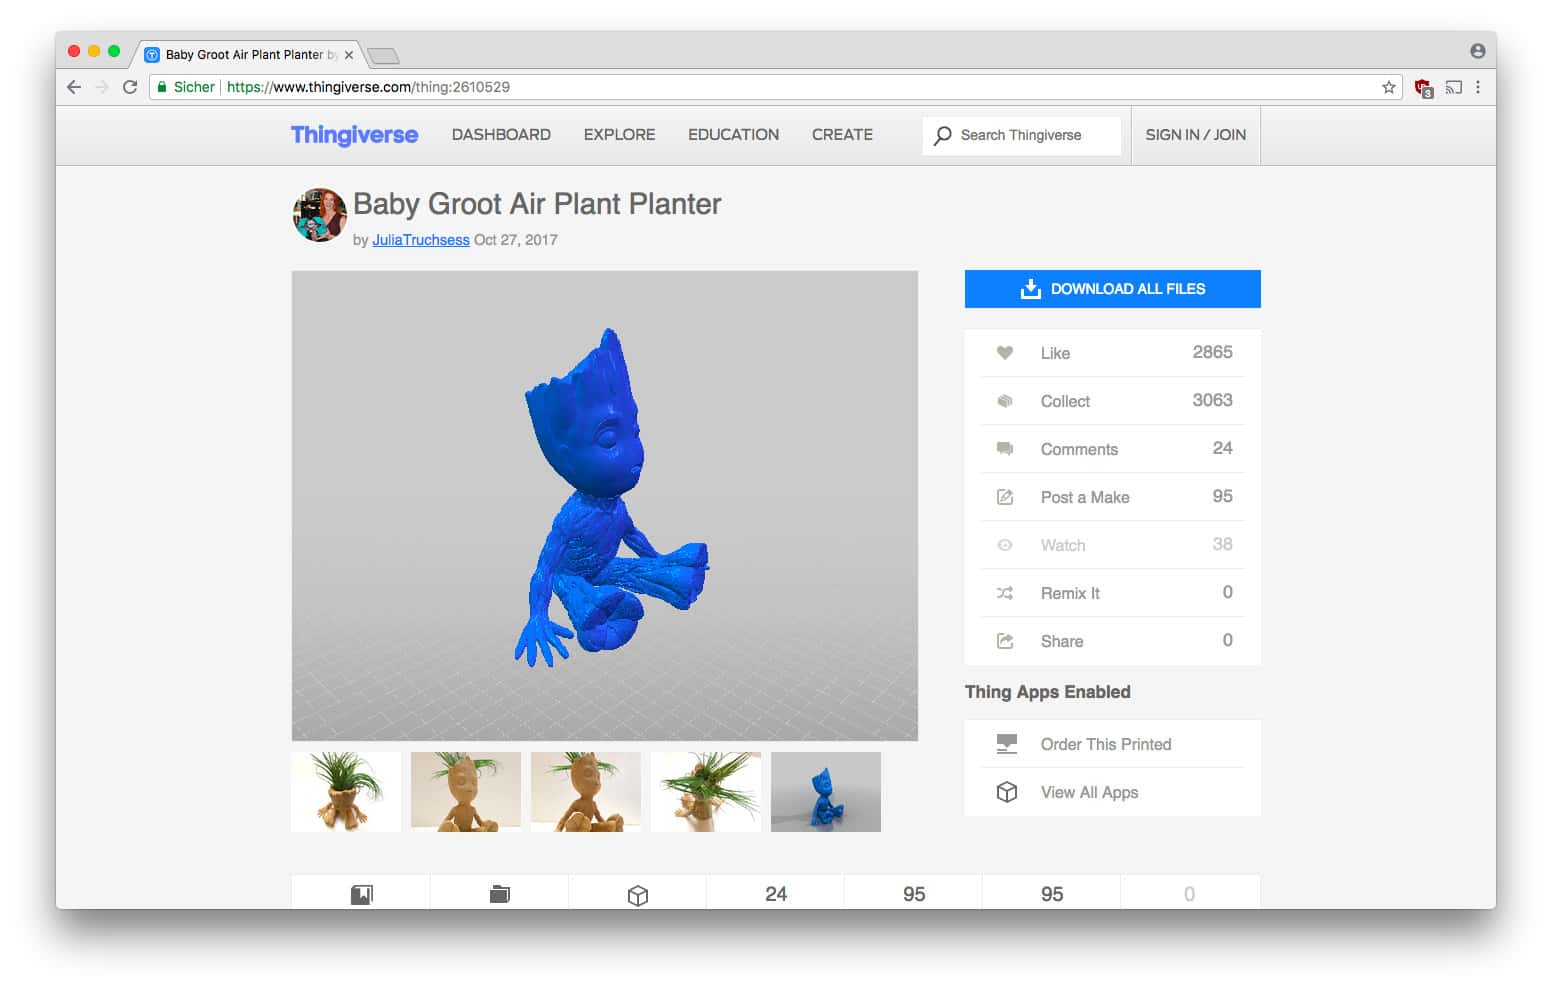Open JuliaTruchsess's profile link
Viewport: 1552px width, 989px height.
420,240
